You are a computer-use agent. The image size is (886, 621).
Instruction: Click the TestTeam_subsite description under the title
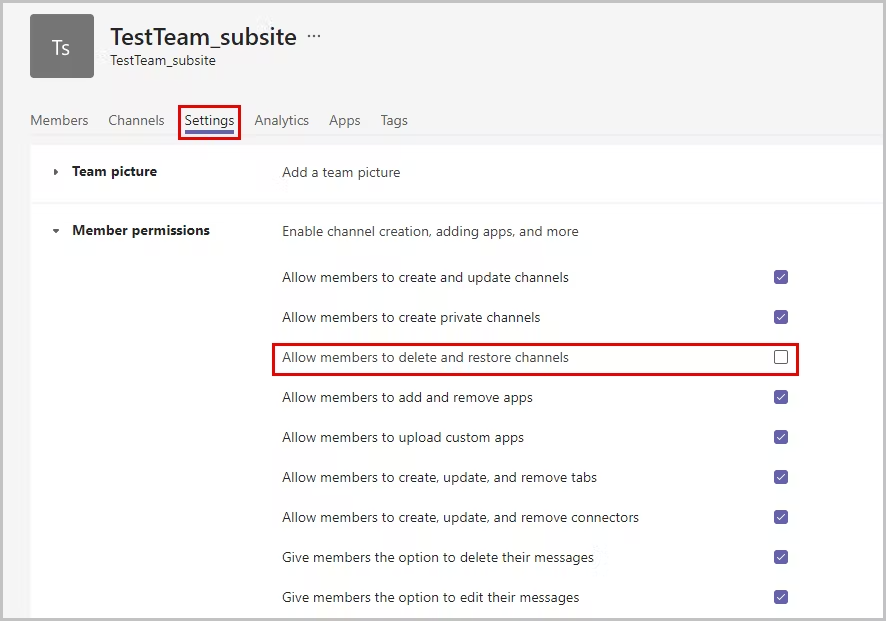click(x=163, y=60)
